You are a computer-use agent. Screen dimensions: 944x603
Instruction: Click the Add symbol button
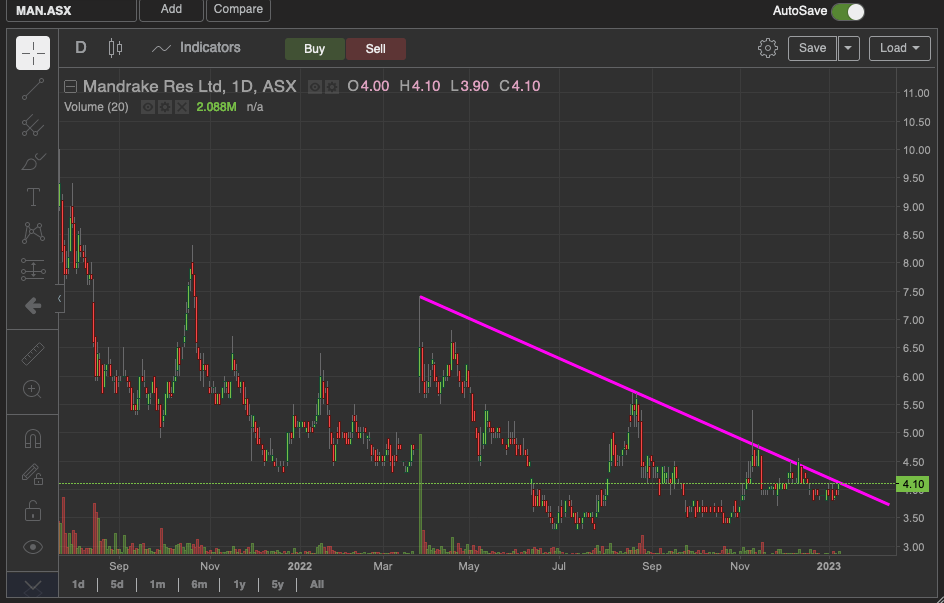pos(171,10)
